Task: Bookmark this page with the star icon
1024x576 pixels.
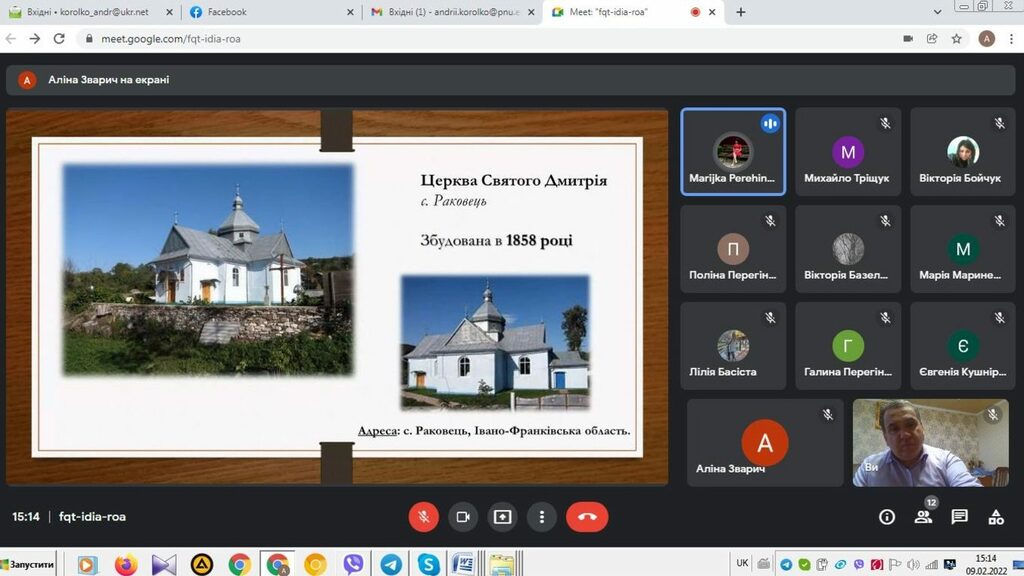Action: pos(957,39)
